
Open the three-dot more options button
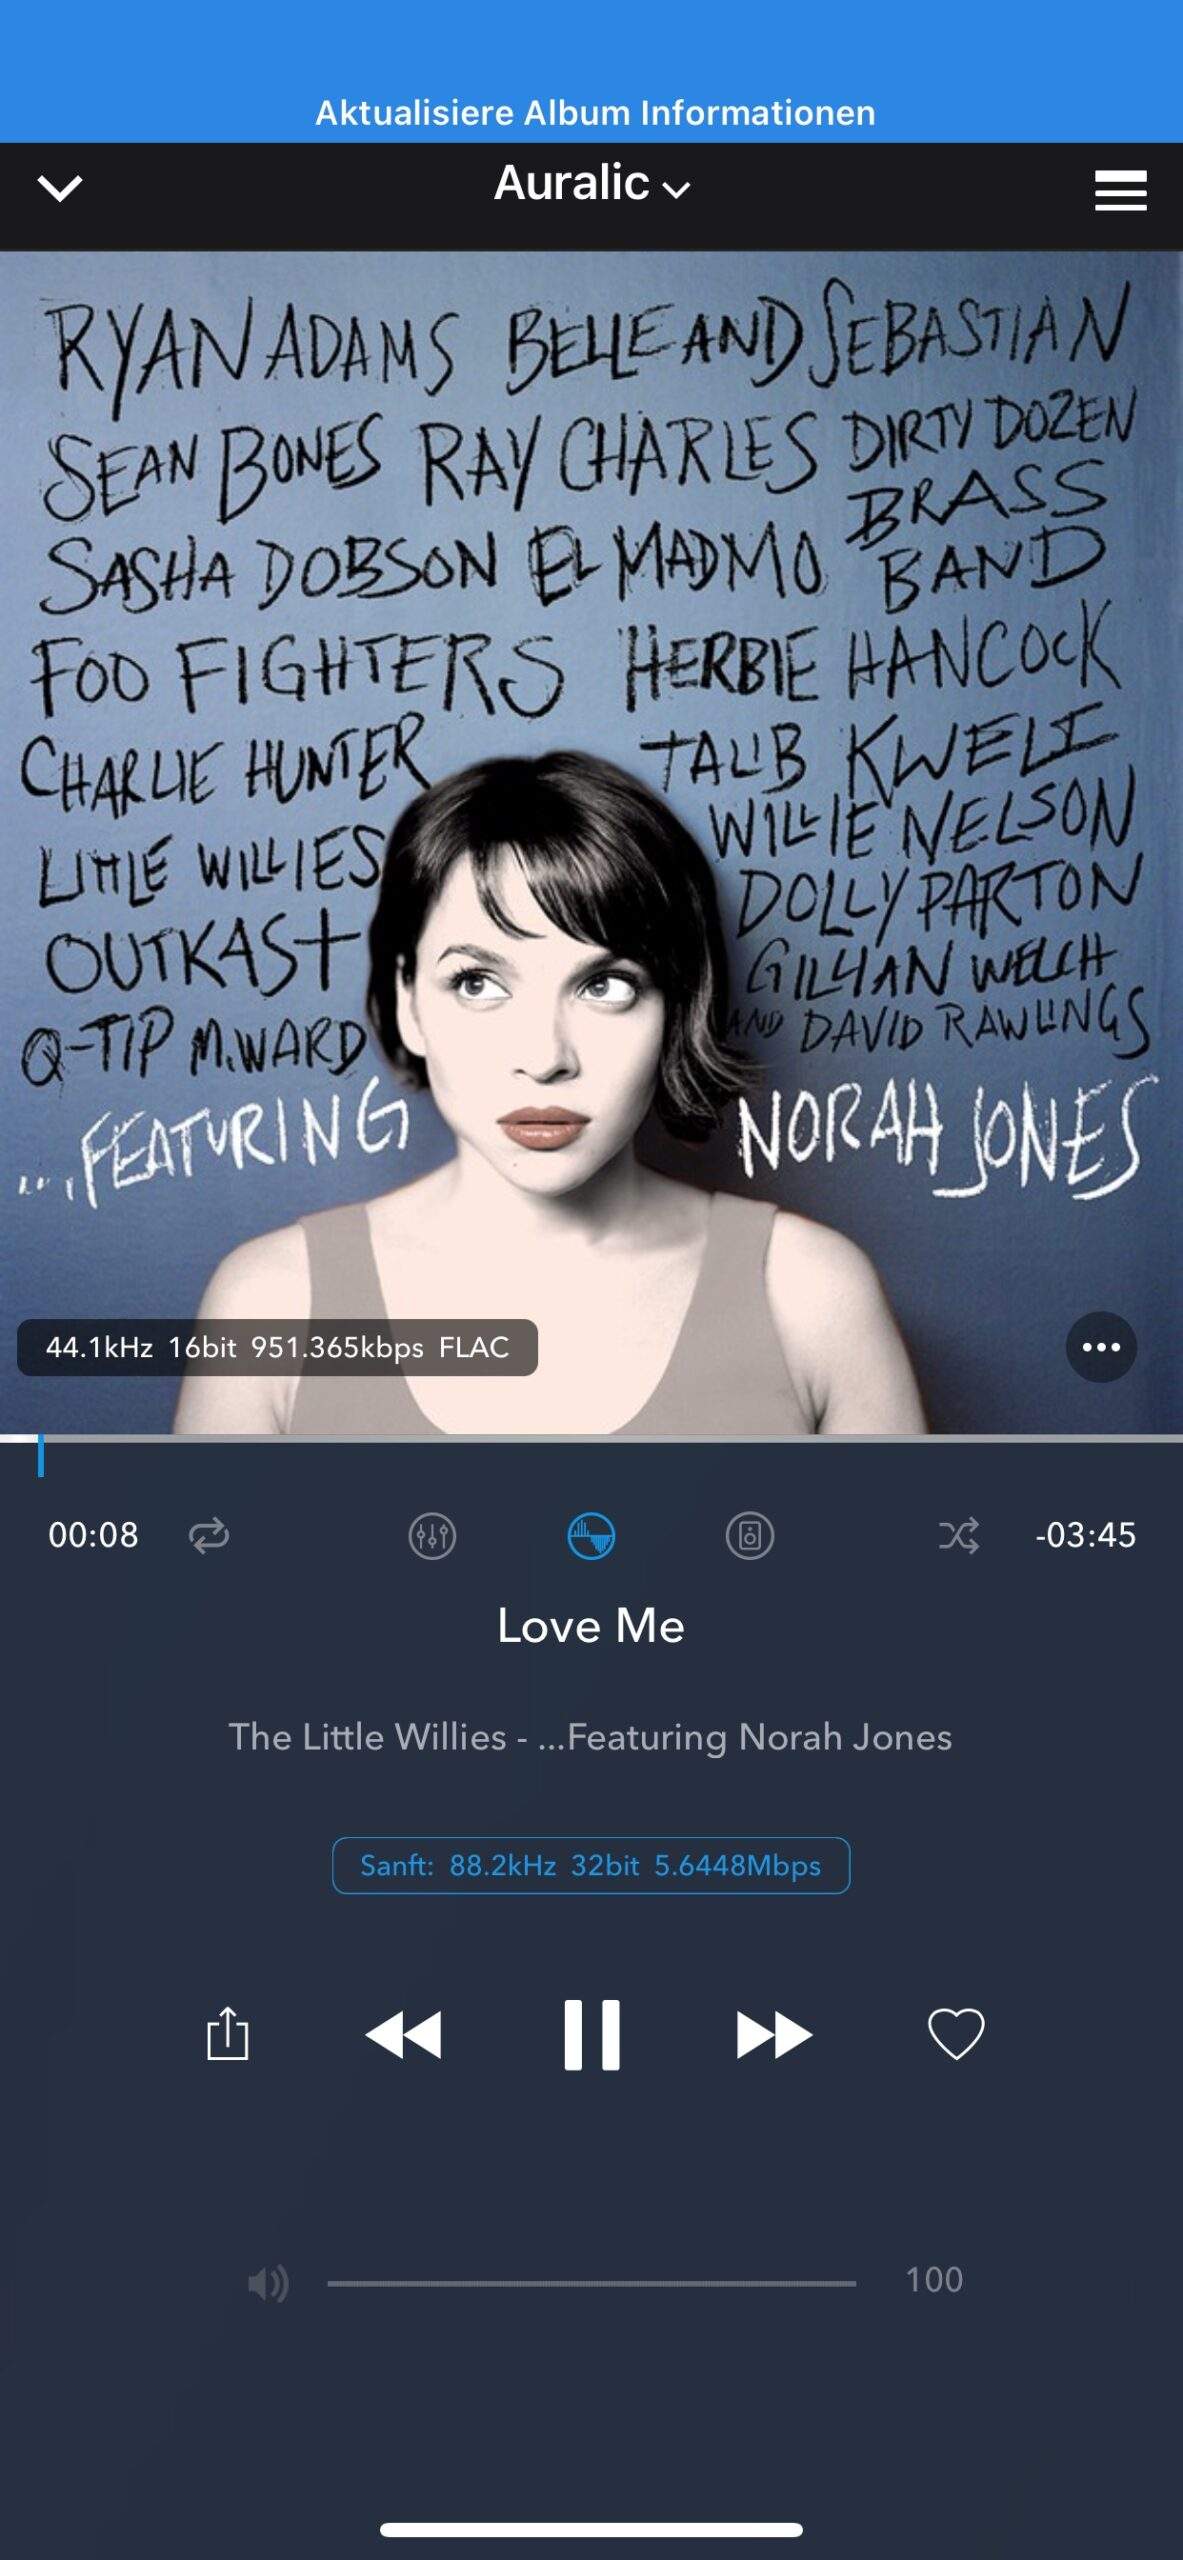pyautogui.click(x=1101, y=1347)
